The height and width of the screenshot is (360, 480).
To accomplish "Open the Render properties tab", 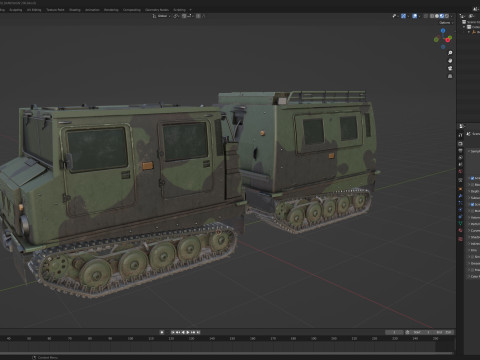I will (x=460, y=144).
